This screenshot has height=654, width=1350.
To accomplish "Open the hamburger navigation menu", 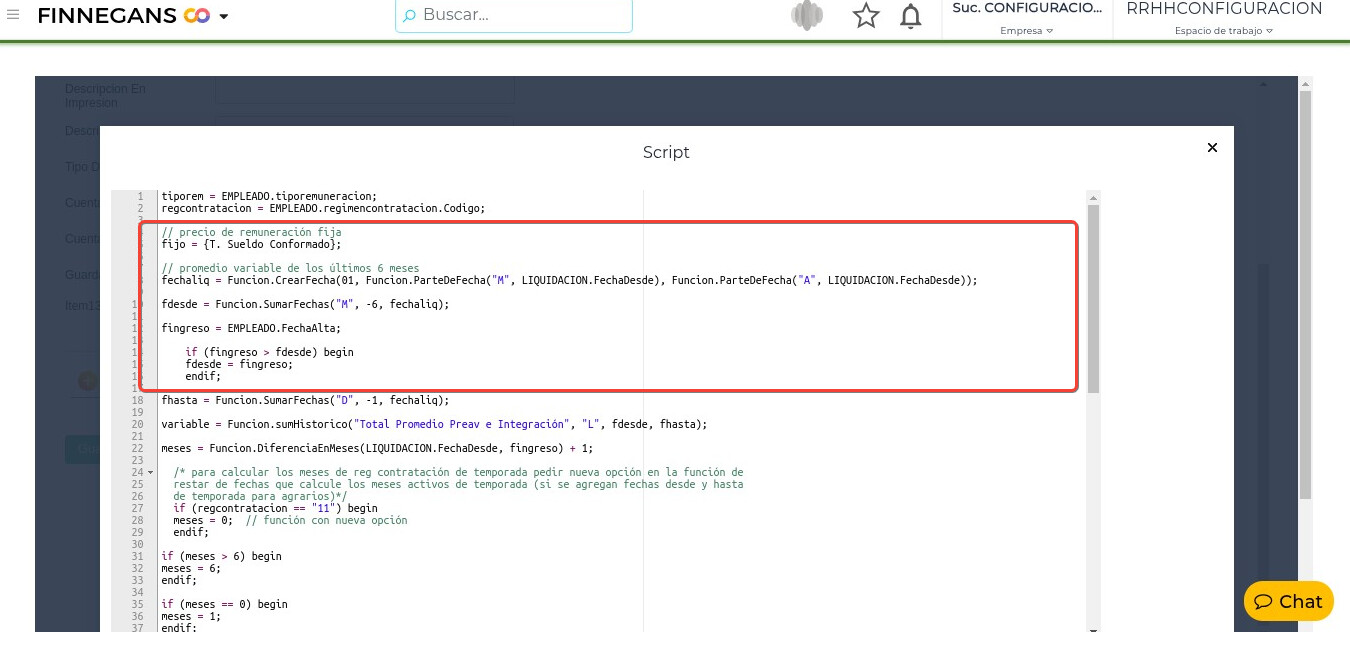I will pos(13,15).
